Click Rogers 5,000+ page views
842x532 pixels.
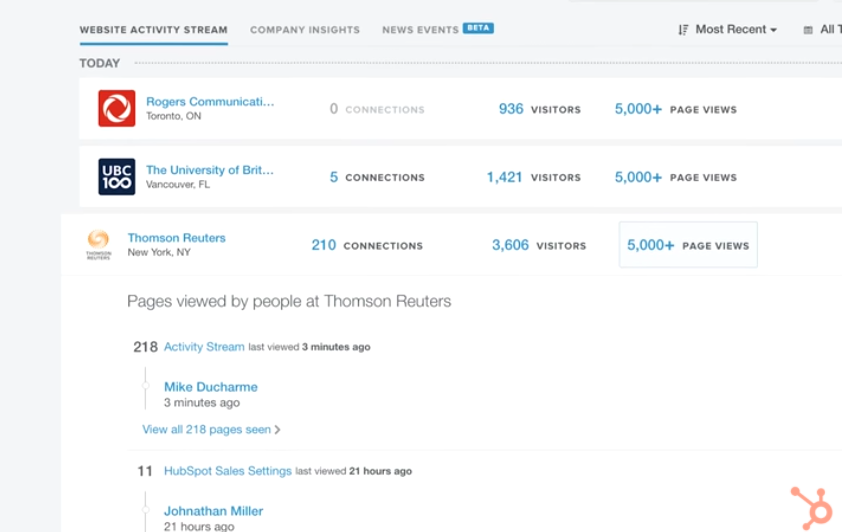coord(676,109)
